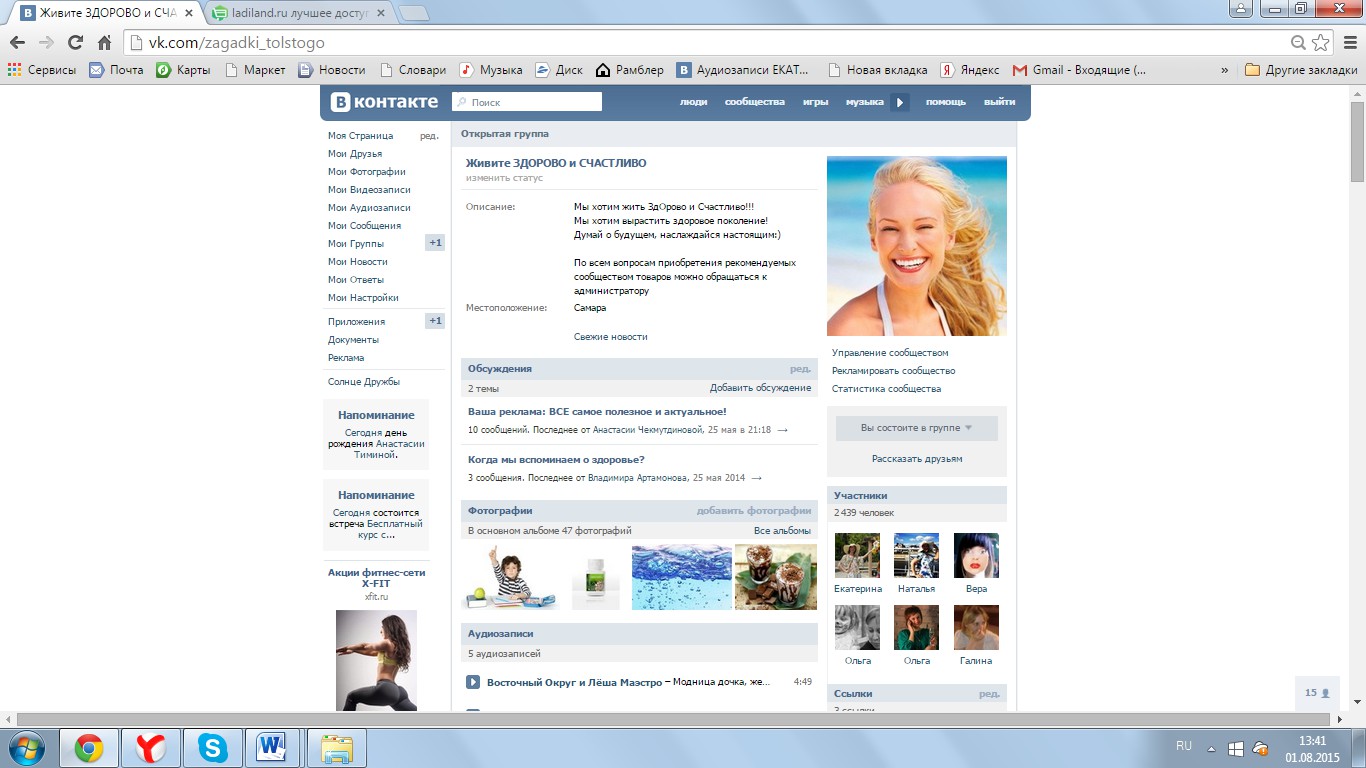Open люди in the VK header
The image size is (1366, 768).
(693, 102)
